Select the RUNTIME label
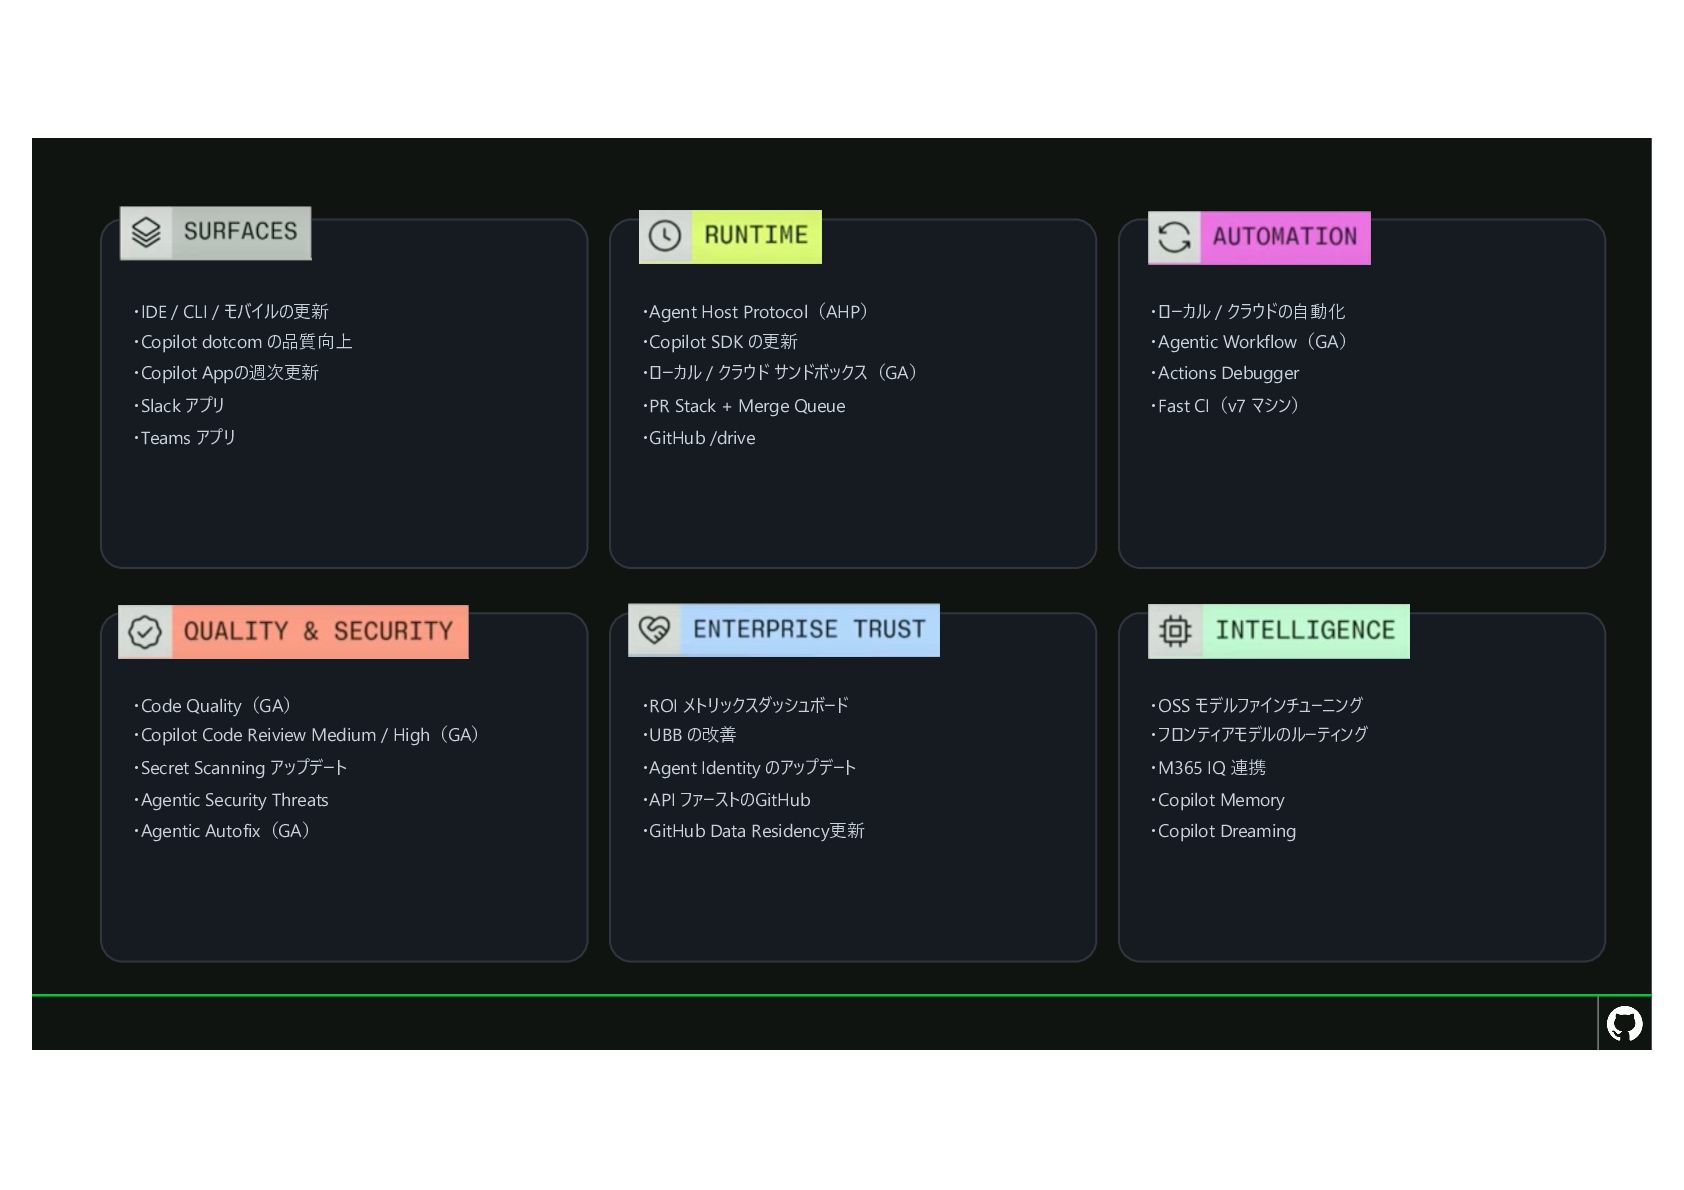The width and height of the screenshot is (1684, 1190). click(x=756, y=236)
